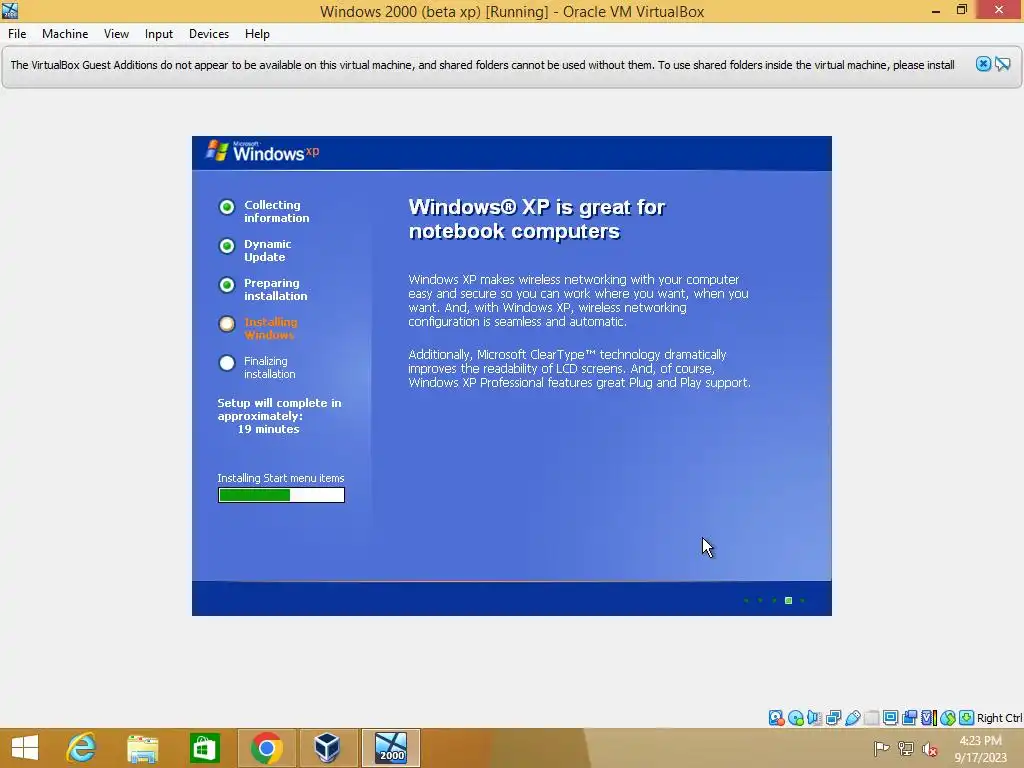Click the Right Ctrl host key label

(999, 718)
